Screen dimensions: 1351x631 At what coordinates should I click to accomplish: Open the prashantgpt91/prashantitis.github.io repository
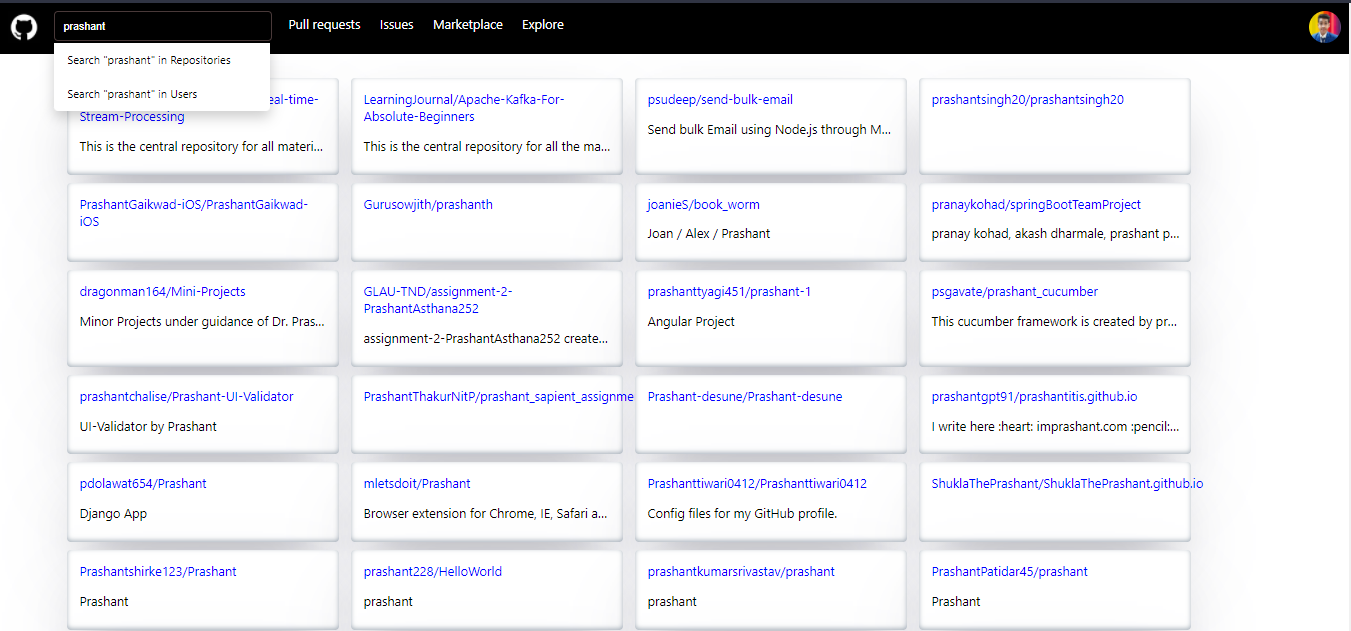coord(1033,396)
